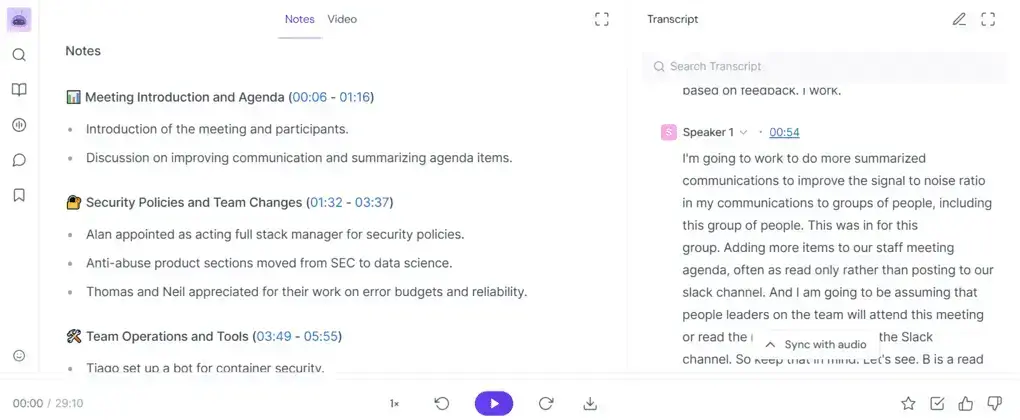Click the thumbs up icon
Image resolution: width=1020 pixels, height=420 pixels.
[x=965, y=403]
